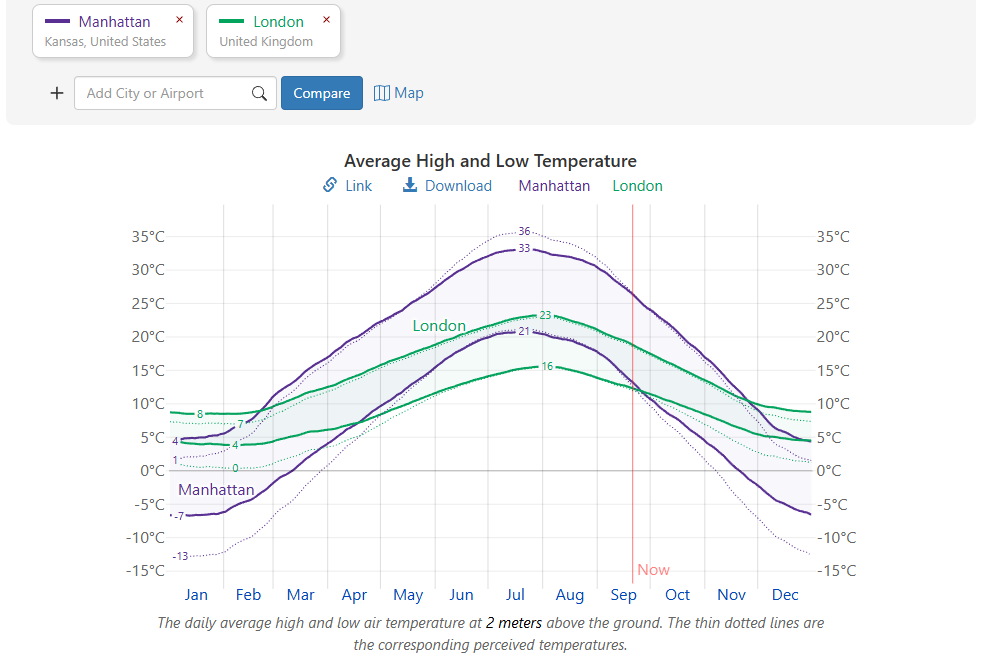Click the '2 meters' text in caption
The width and height of the screenshot is (984, 671).
(513, 623)
